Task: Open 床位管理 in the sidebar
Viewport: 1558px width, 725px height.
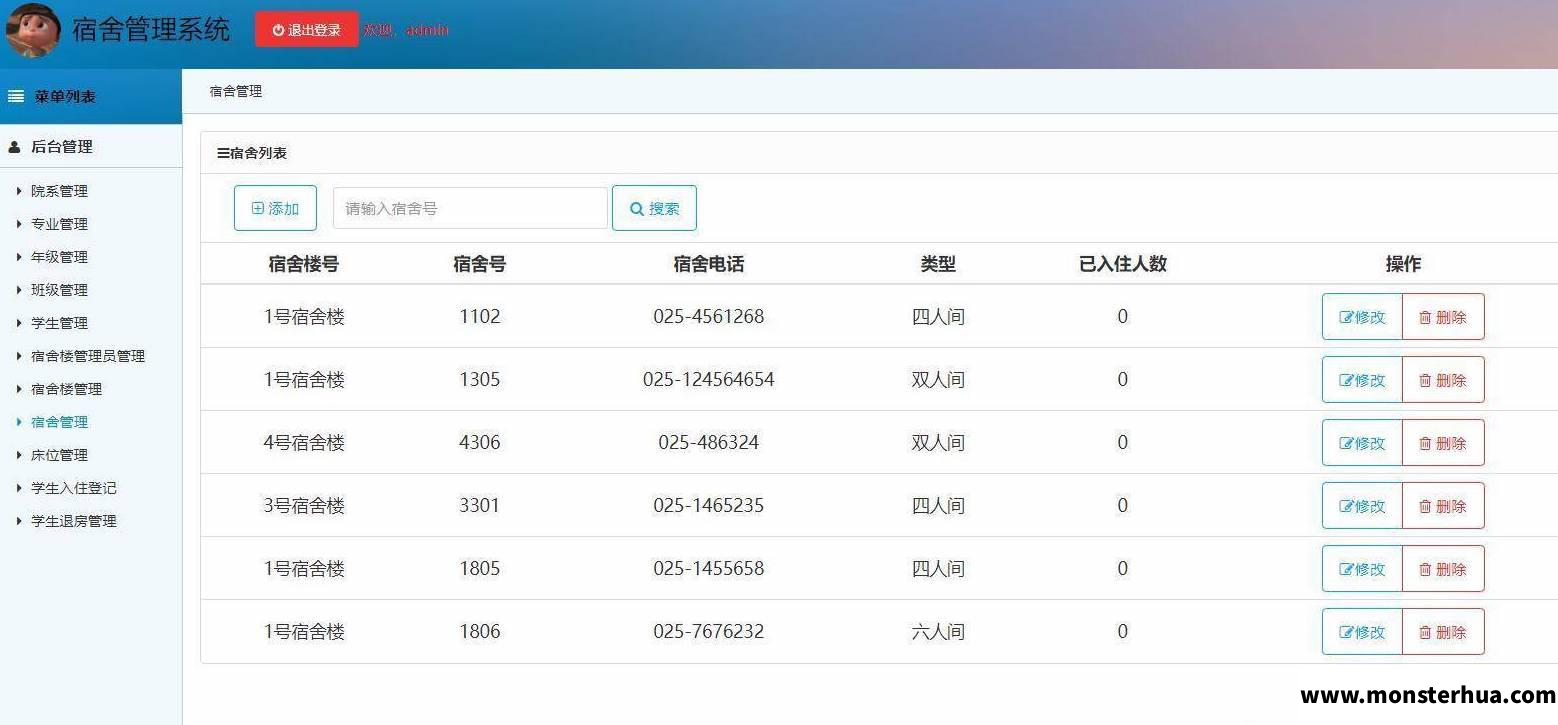Action: click(x=59, y=455)
